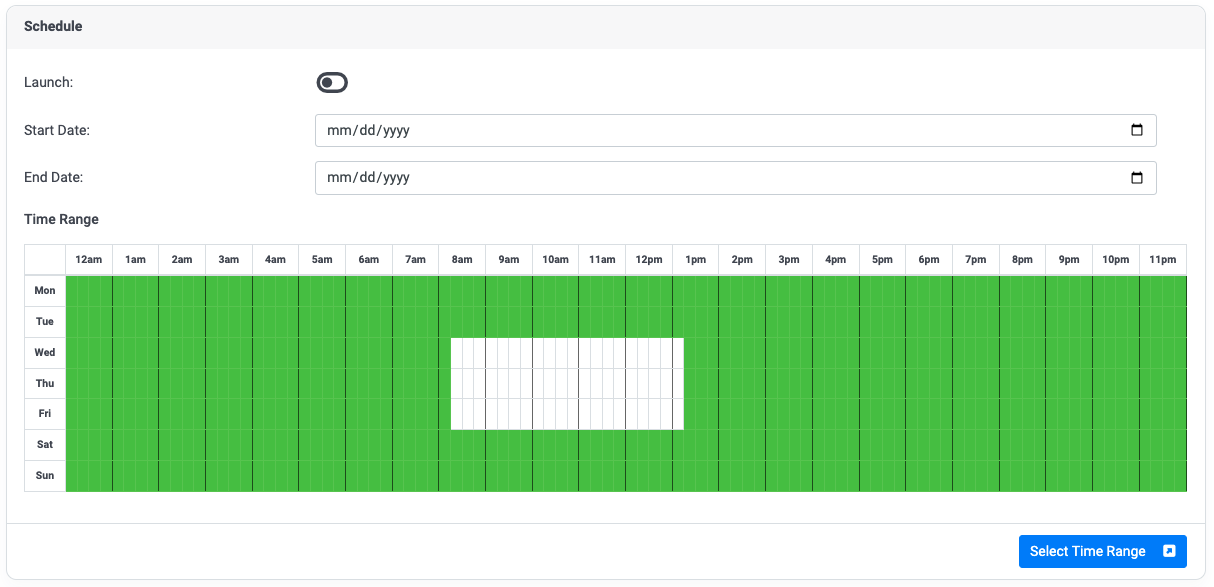This screenshot has width=1214, height=587.
Task: Select a green cell for Tue at 3pm
Action: (788, 321)
